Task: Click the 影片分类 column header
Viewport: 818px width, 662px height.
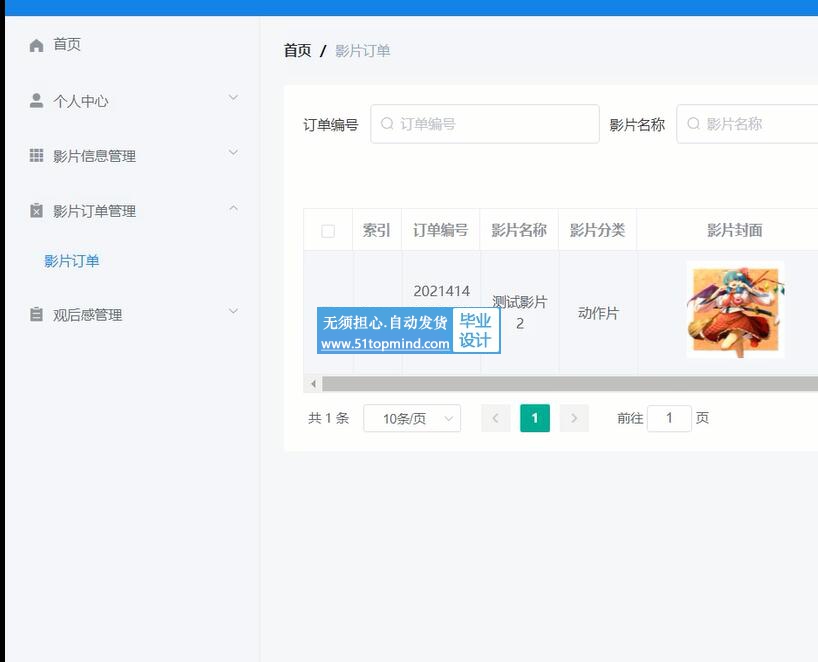Action: click(x=597, y=230)
